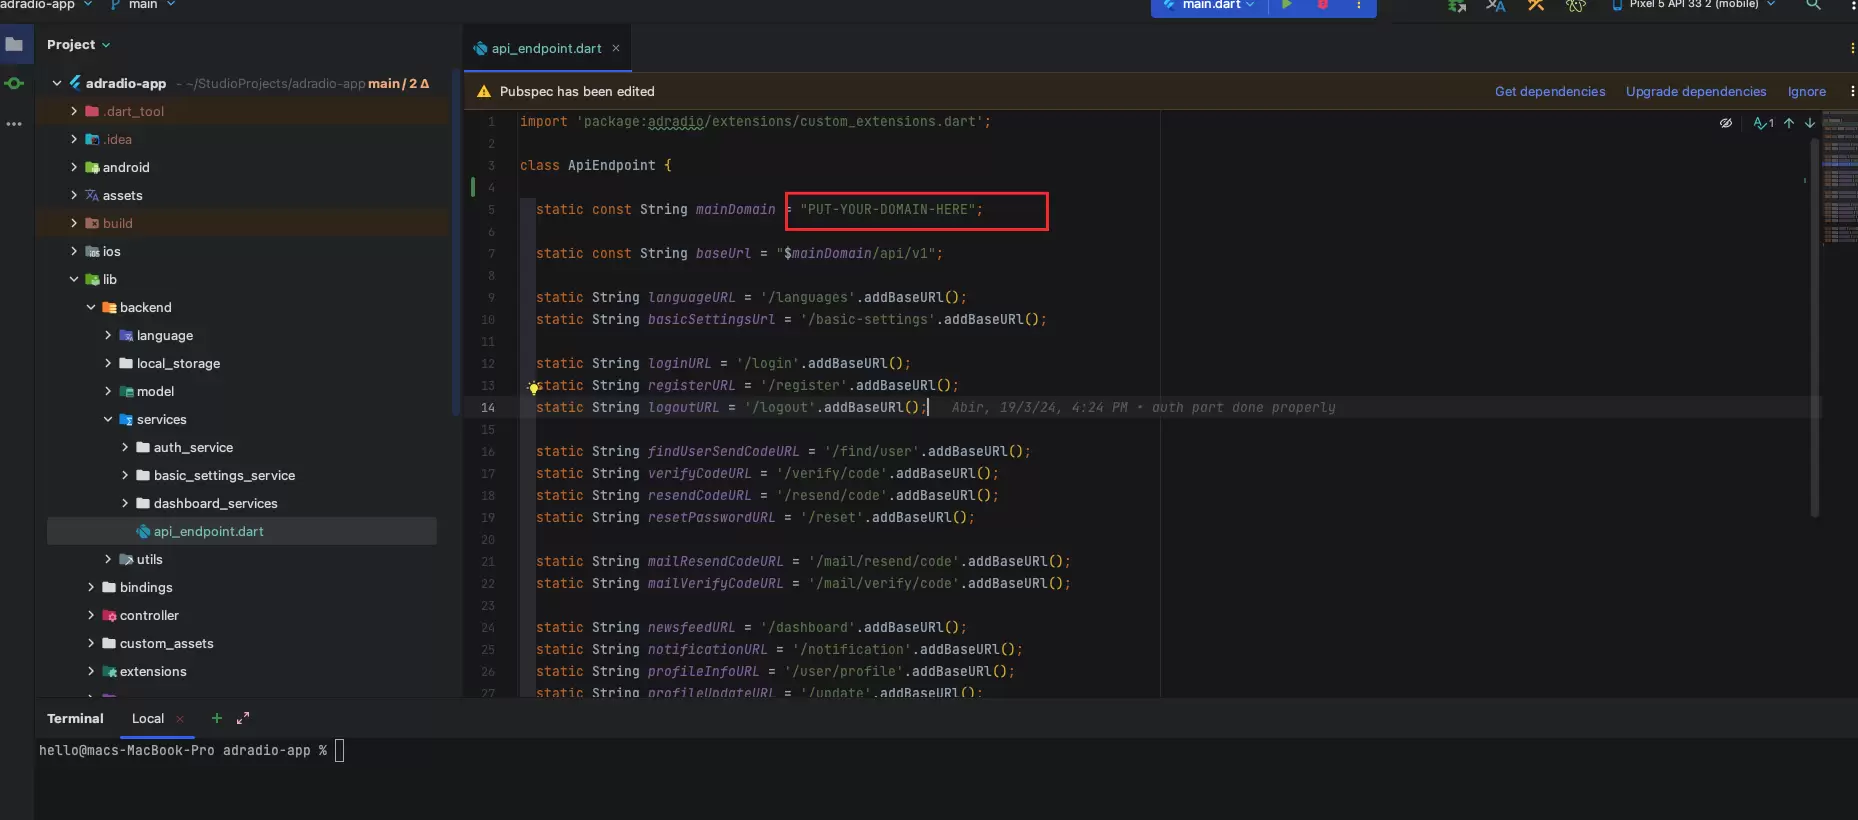Open the Pixel 5 API 33 device selector
This screenshot has width=1858, height=820.
[x=1693, y=4]
